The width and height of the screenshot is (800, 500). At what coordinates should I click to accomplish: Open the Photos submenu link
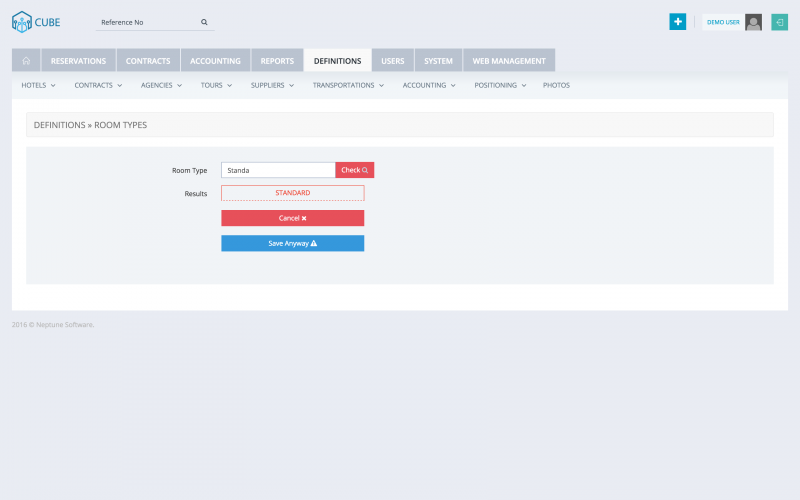[556, 86]
